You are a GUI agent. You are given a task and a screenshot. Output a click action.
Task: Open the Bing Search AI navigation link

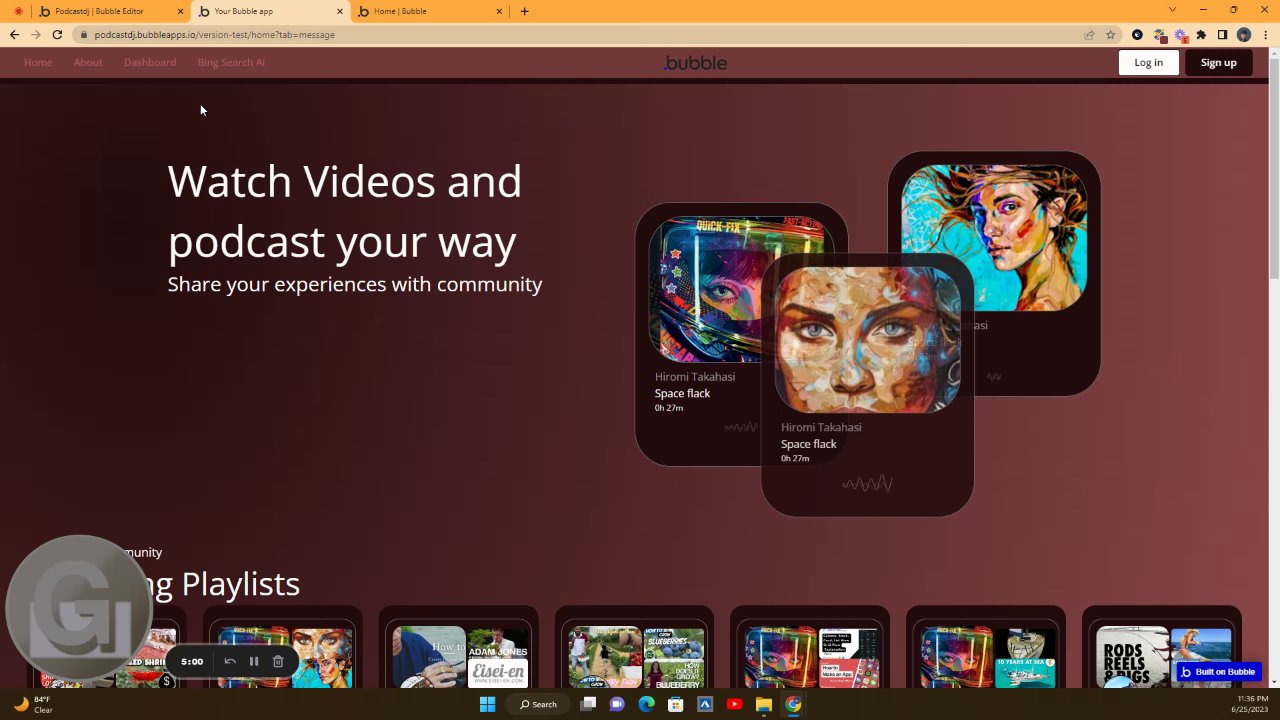point(231,62)
